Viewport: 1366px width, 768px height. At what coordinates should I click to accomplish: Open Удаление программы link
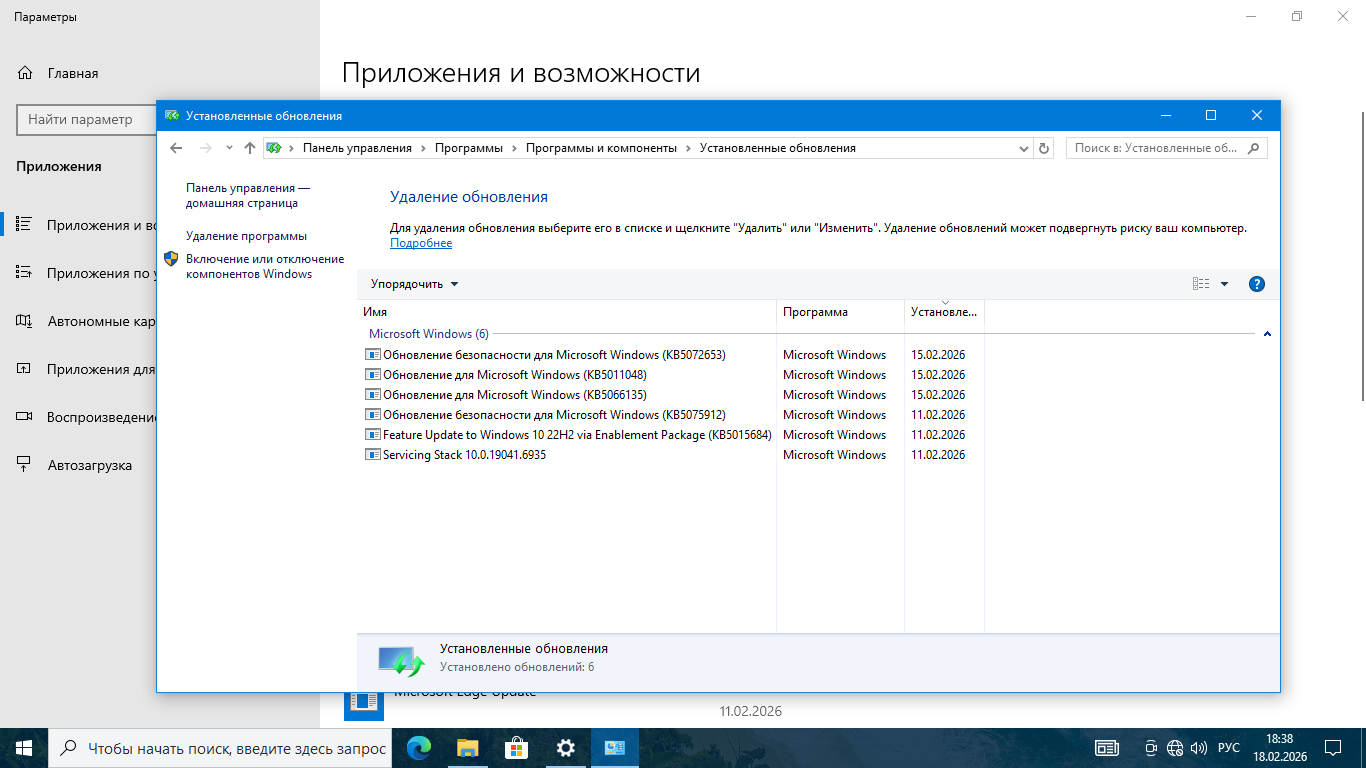246,236
